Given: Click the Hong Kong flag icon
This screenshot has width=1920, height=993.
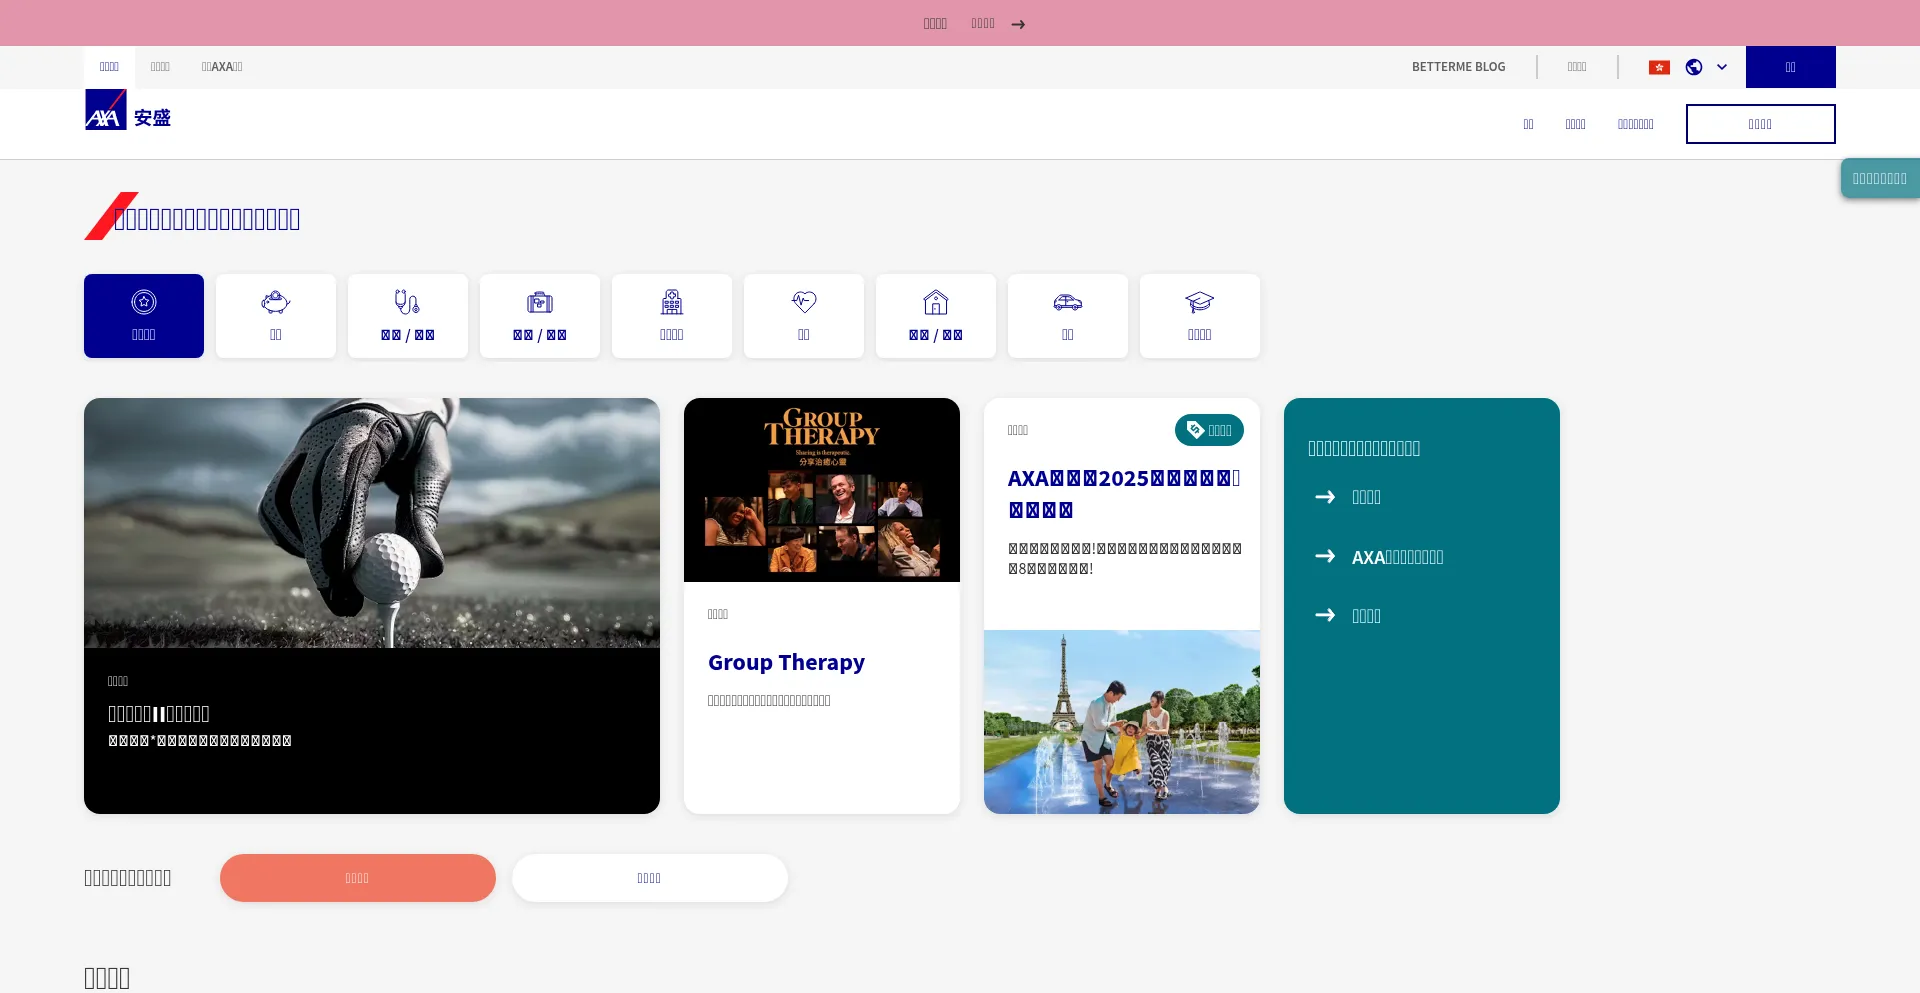Looking at the screenshot, I should pos(1659,67).
